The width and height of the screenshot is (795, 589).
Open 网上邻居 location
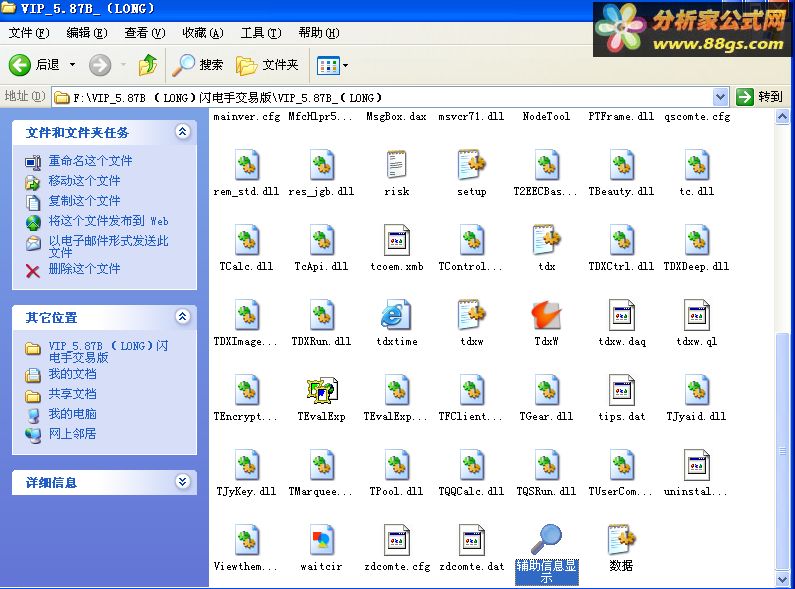(x=72, y=434)
